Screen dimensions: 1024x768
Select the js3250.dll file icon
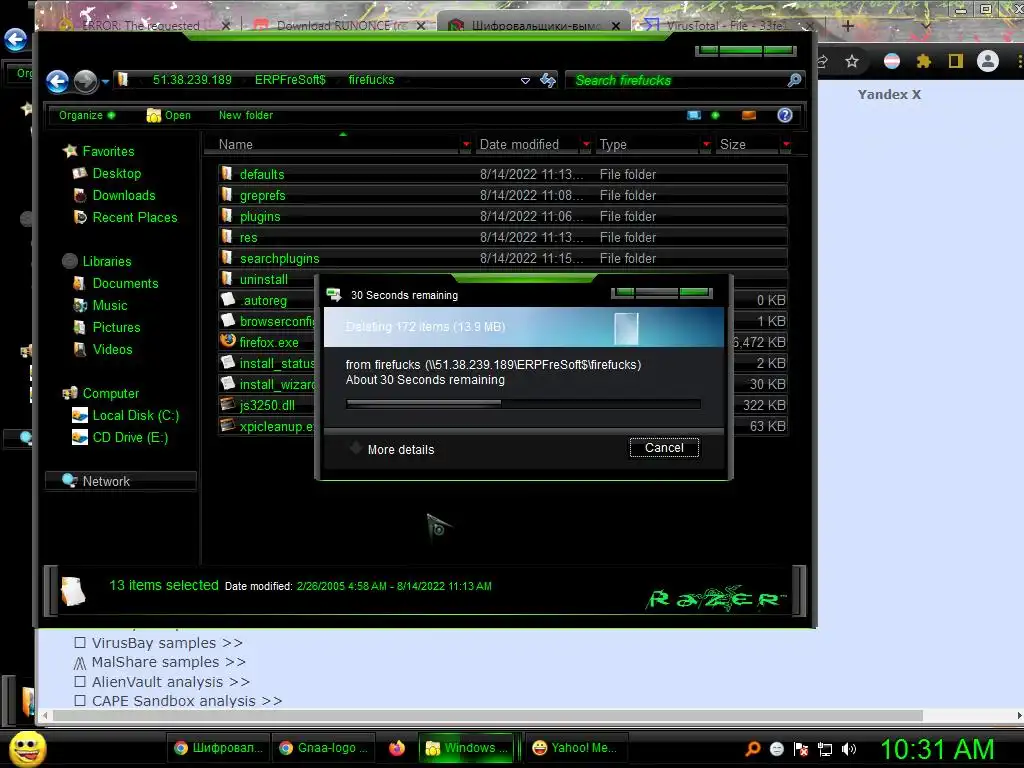point(228,404)
